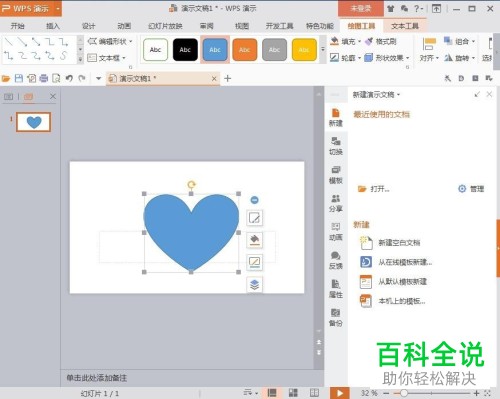Open the 填充 fill dropdown arrow
This screenshot has width=500, height=399.
pyautogui.click(x=359, y=42)
